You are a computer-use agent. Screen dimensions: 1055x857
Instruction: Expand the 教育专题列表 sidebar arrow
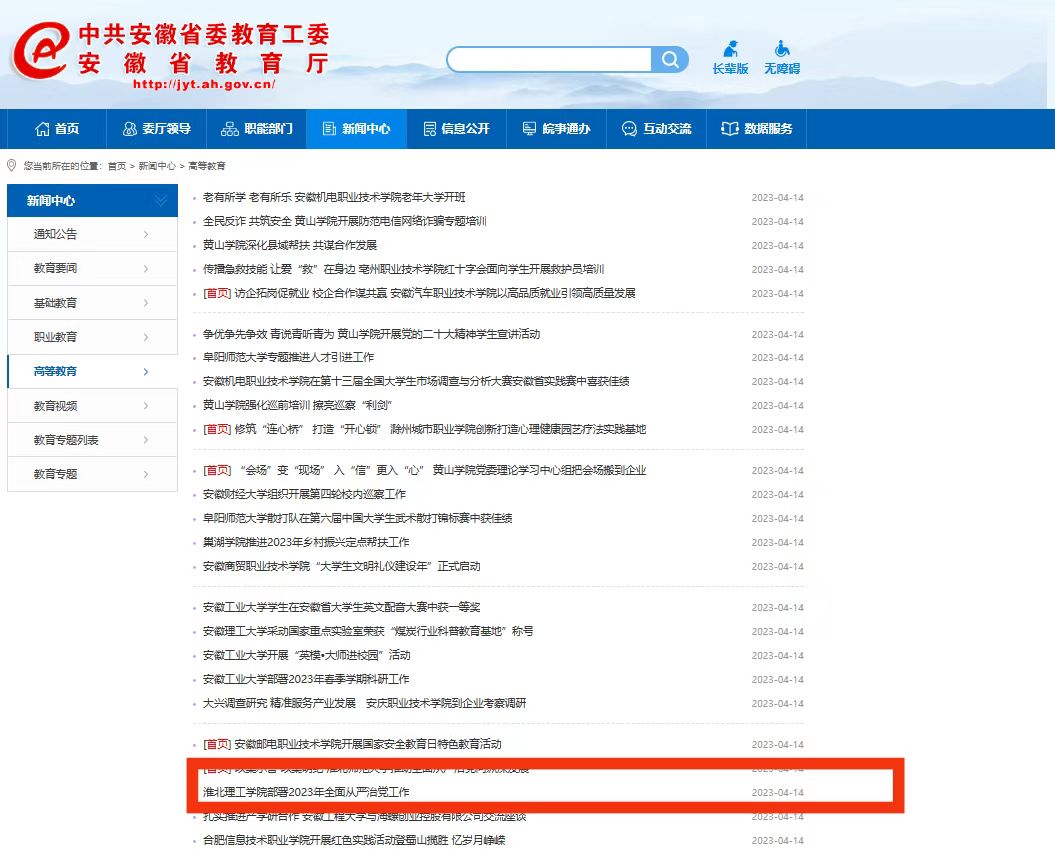(146, 440)
